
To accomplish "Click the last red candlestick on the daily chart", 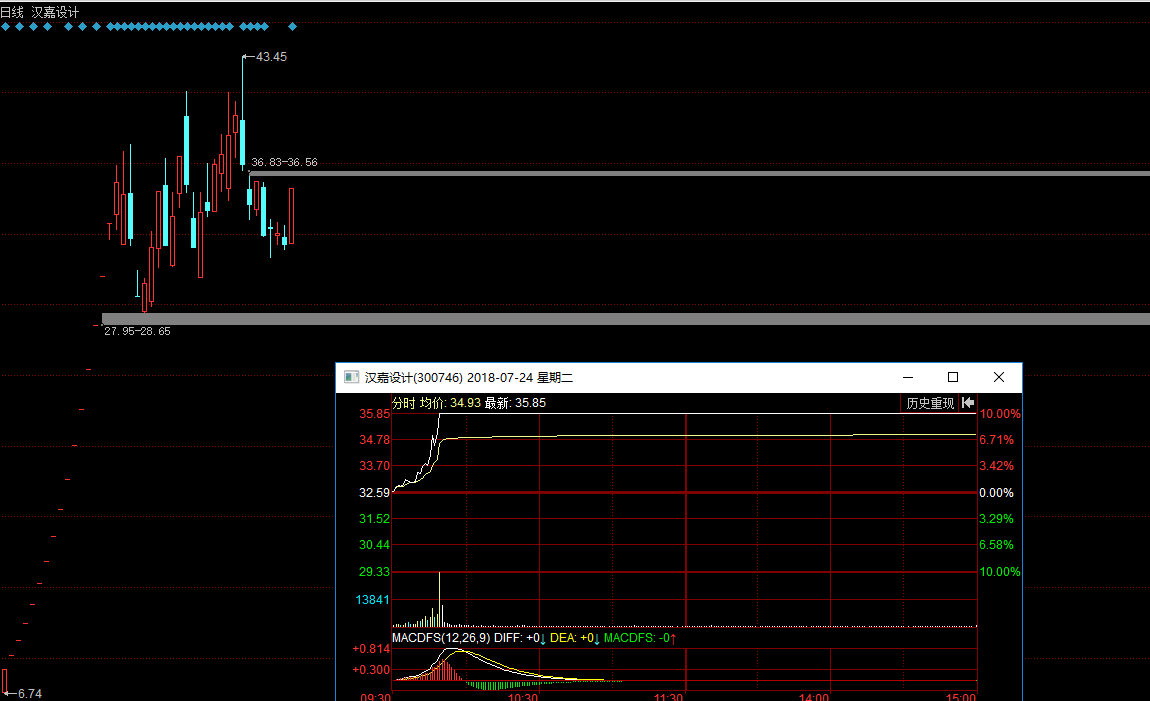I will pos(292,216).
